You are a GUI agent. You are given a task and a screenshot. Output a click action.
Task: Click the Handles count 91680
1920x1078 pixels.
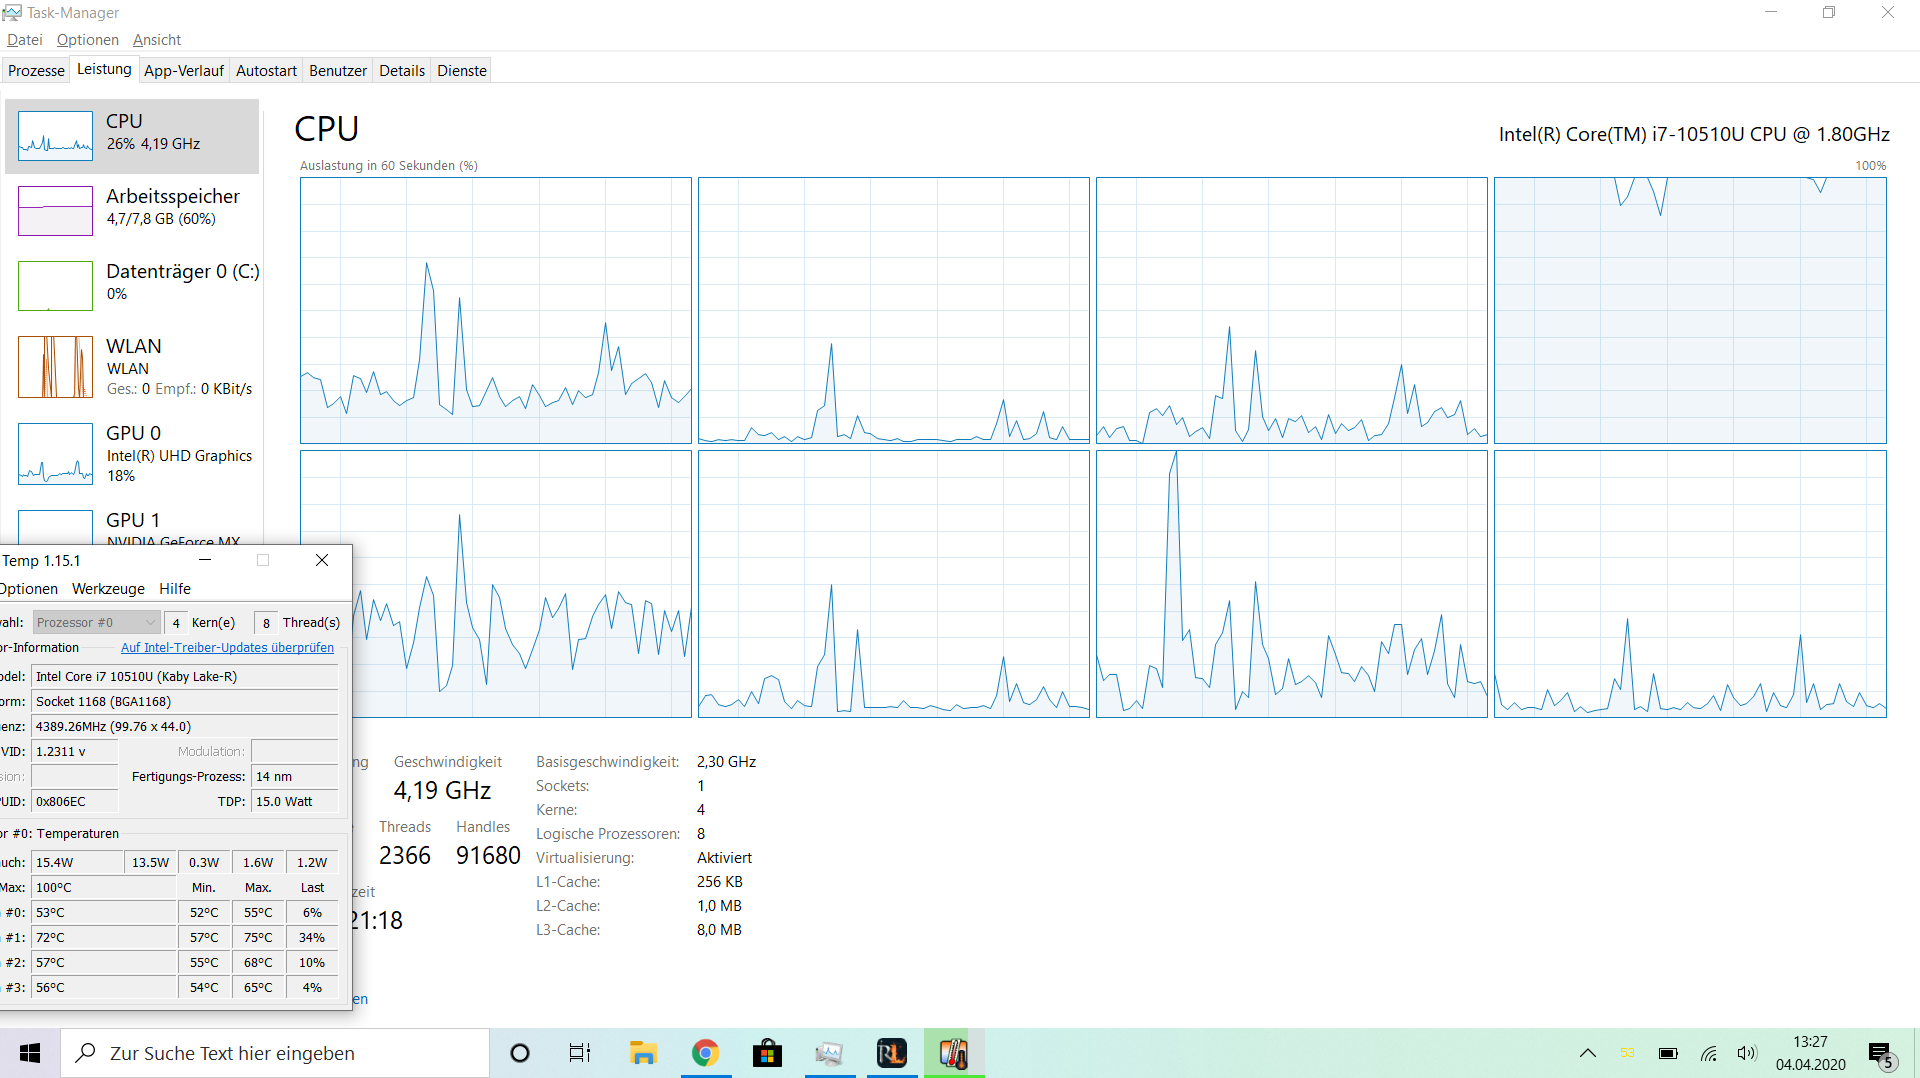pyautogui.click(x=489, y=856)
